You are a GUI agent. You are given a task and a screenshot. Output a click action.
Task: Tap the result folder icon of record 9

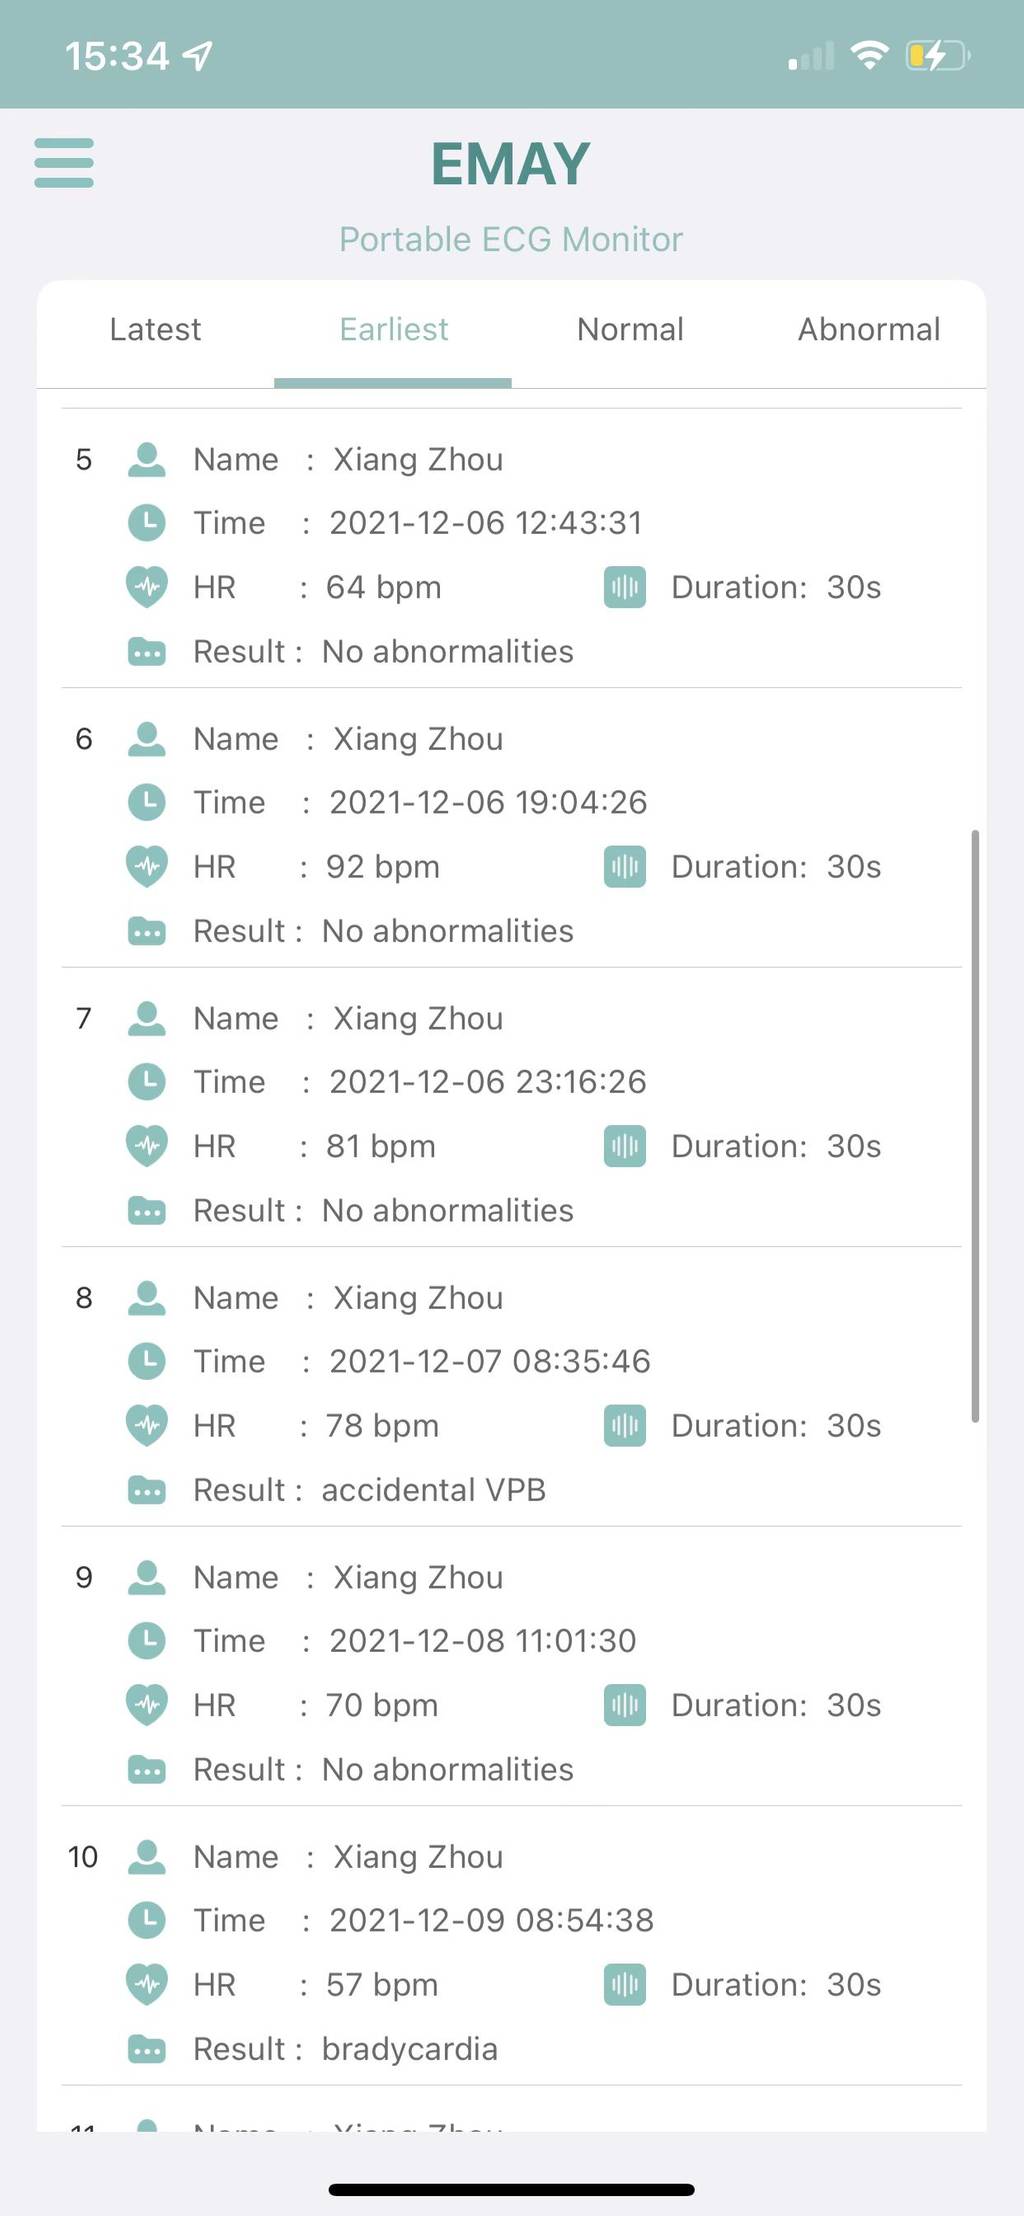pyautogui.click(x=147, y=1770)
